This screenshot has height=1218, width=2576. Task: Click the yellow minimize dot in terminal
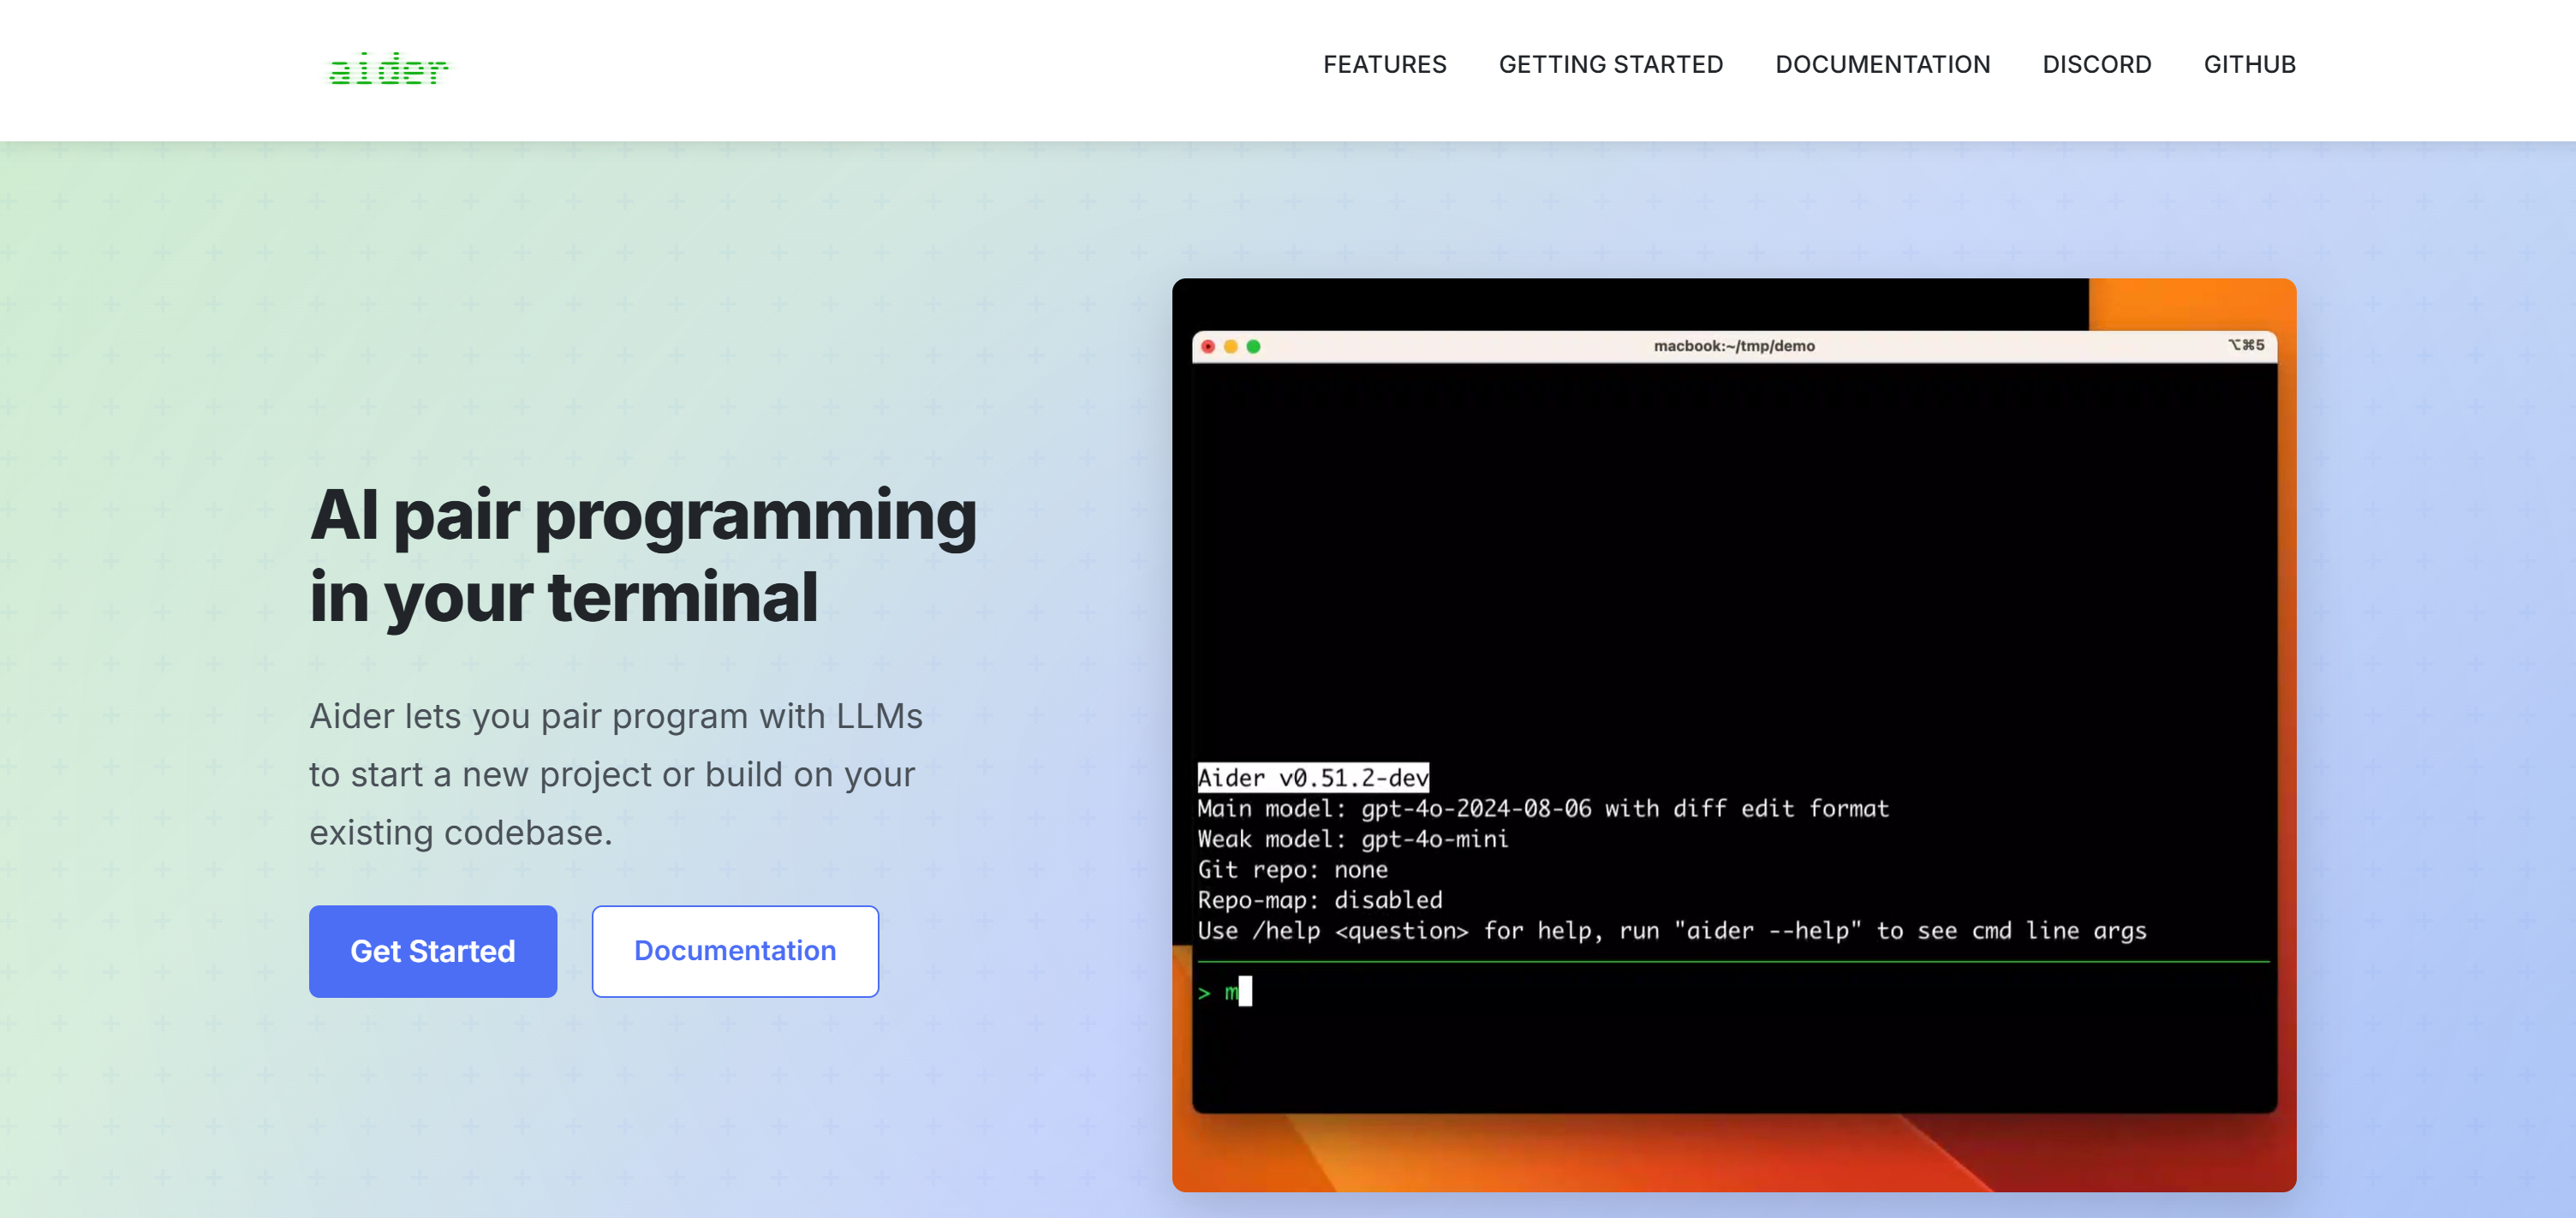click(1230, 346)
